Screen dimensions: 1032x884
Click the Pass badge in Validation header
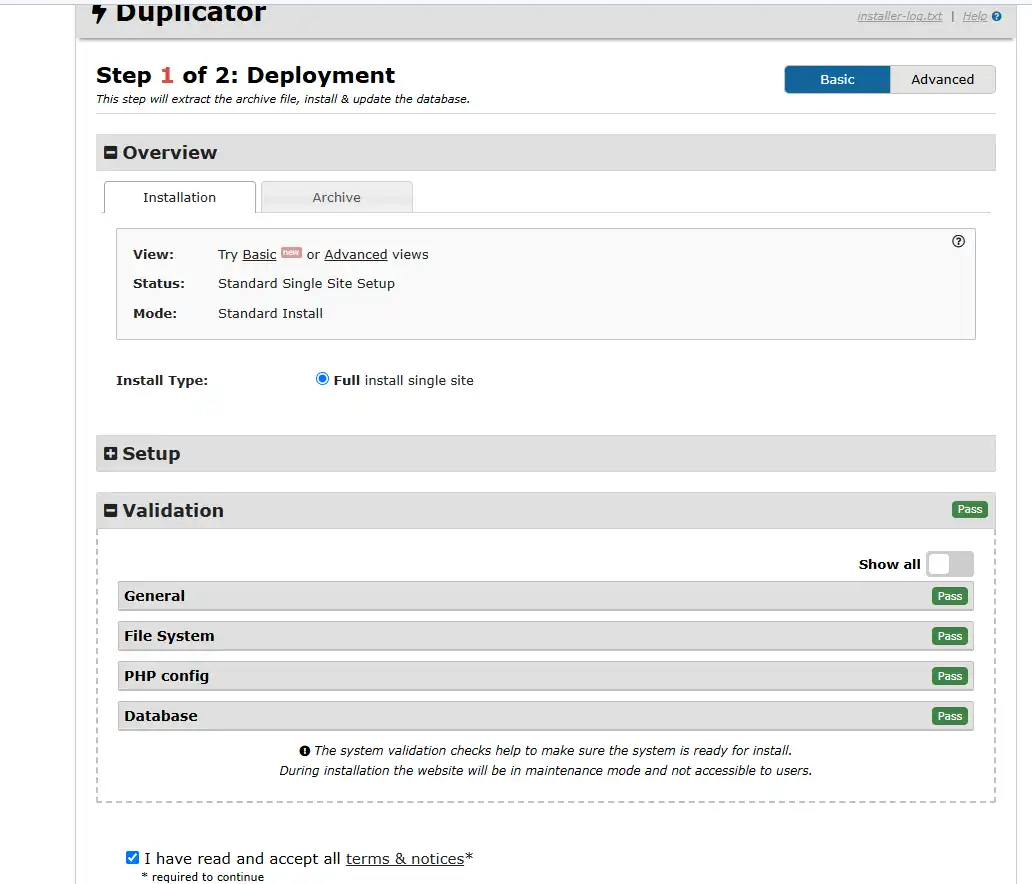969,509
